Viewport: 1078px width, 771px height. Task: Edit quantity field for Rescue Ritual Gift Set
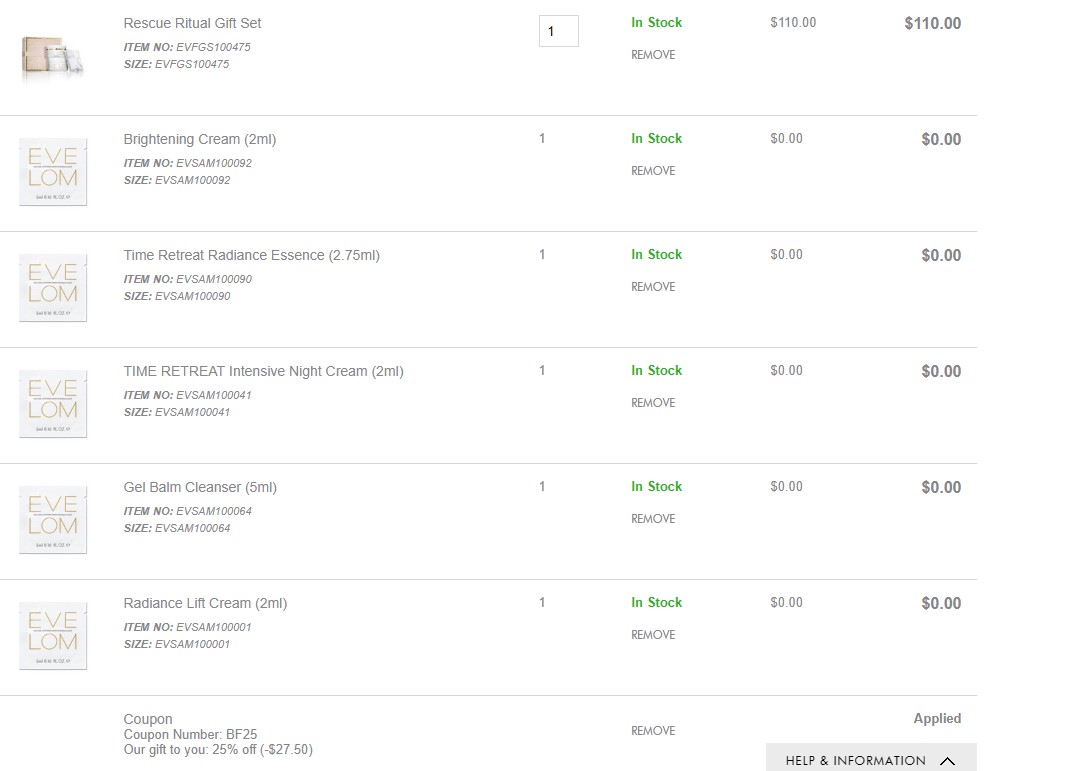[x=558, y=31]
